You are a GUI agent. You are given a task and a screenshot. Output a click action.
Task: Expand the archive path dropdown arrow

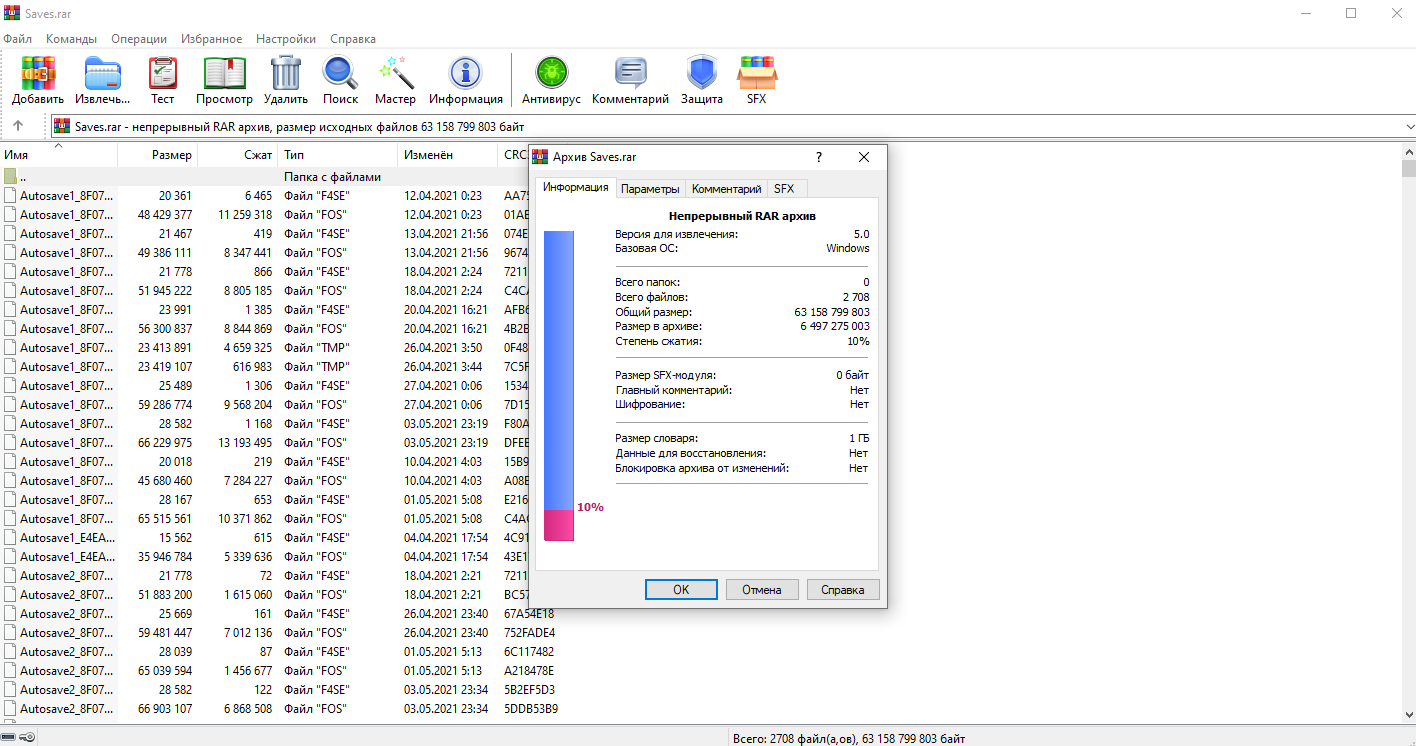1409,127
